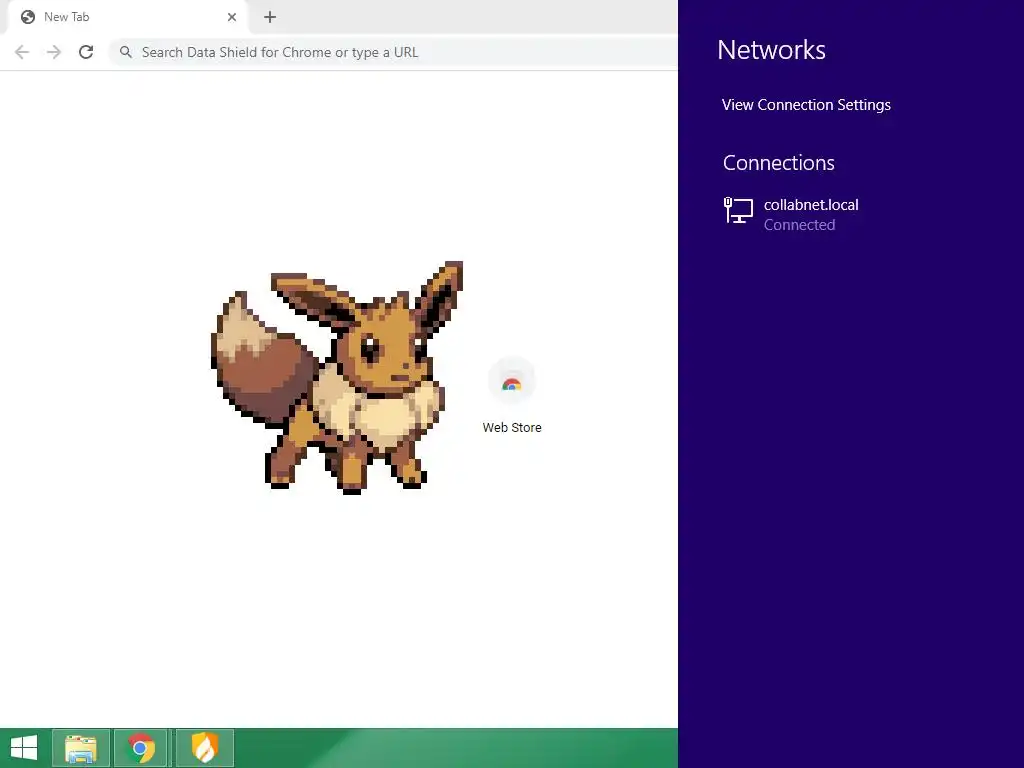Open the Web Store shortcut

click(x=512, y=396)
